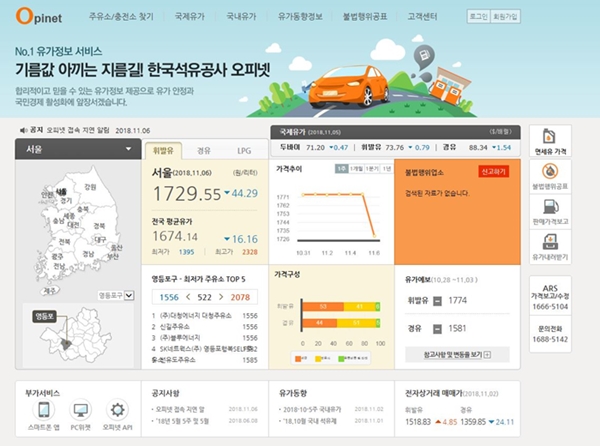Image resolution: width=600 pixels, height=446 pixels.
Task: Go to next station price arrow
Action: tap(221, 297)
